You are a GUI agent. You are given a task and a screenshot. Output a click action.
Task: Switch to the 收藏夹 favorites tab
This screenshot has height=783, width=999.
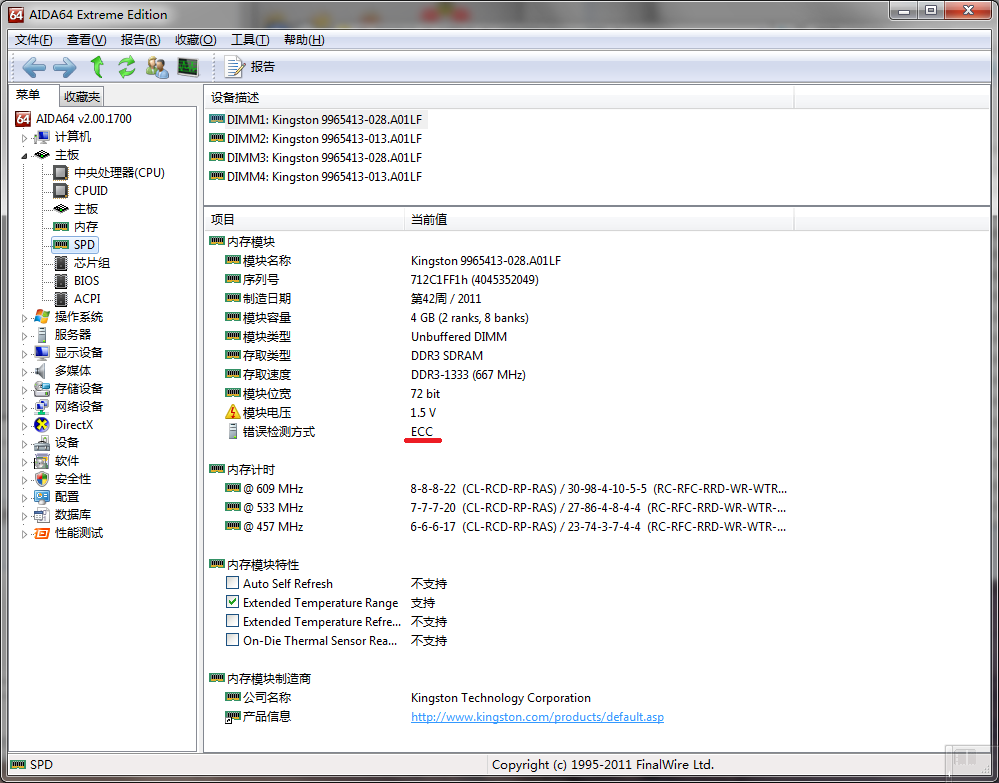pos(82,97)
